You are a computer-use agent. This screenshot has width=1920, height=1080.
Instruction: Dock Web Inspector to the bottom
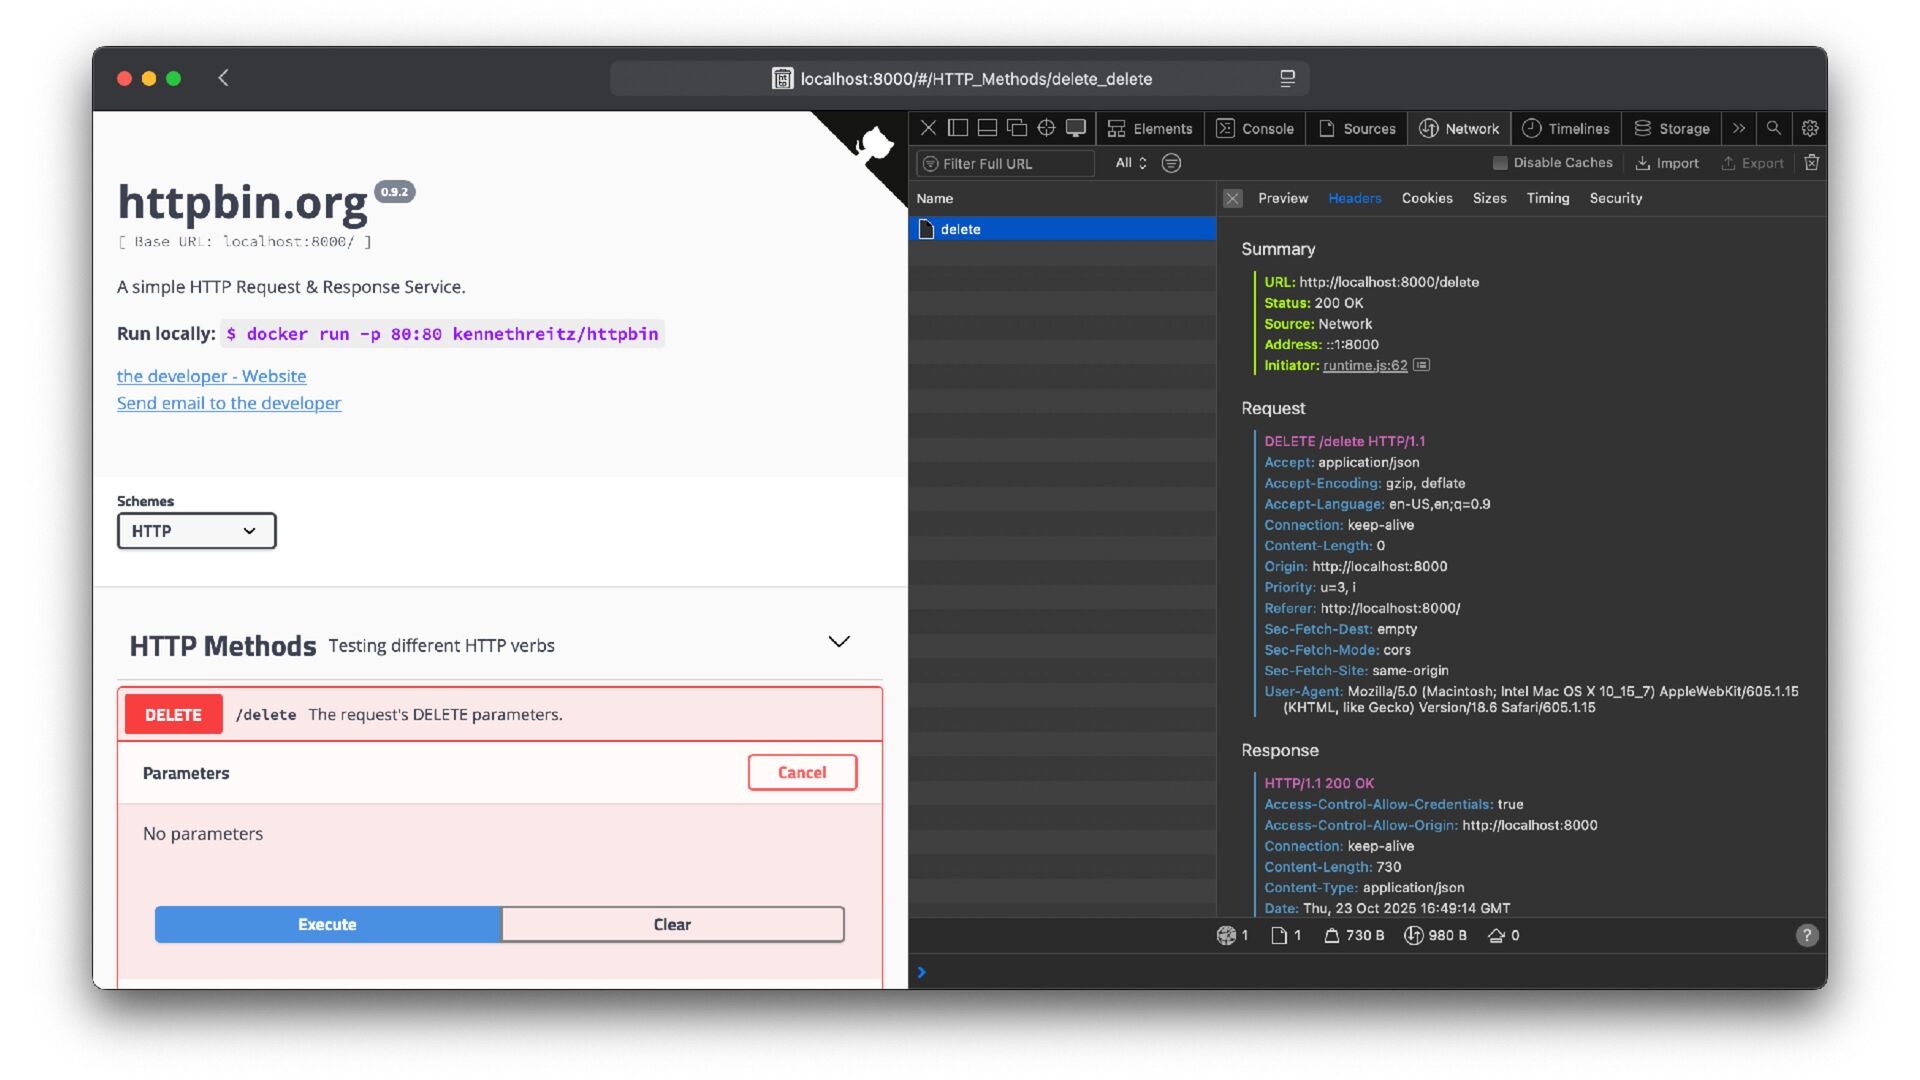click(x=987, y=128)
